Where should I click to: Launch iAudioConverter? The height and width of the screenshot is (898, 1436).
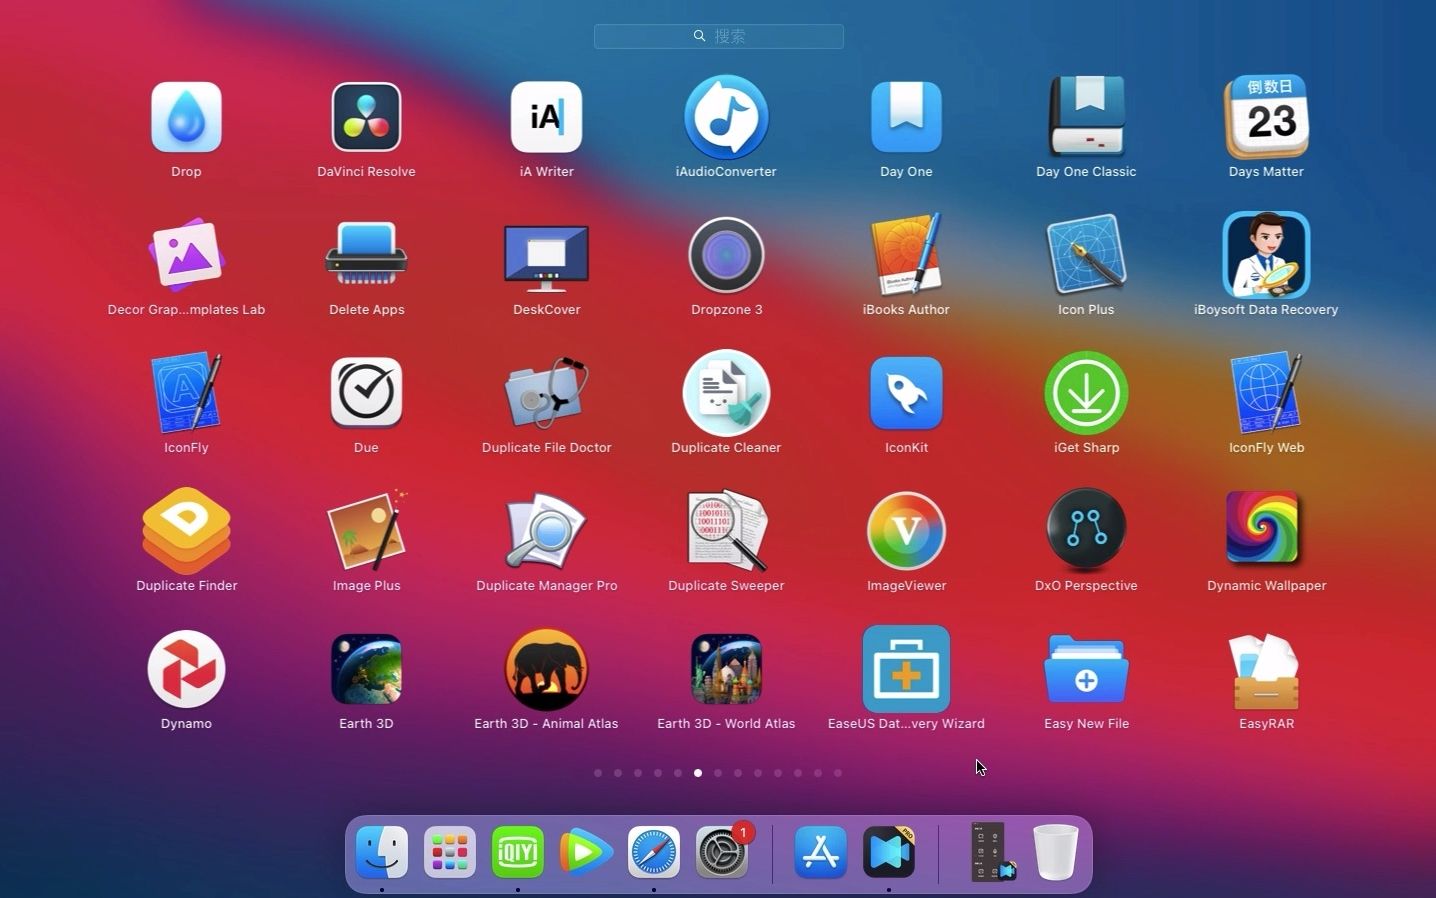point(726,117)
